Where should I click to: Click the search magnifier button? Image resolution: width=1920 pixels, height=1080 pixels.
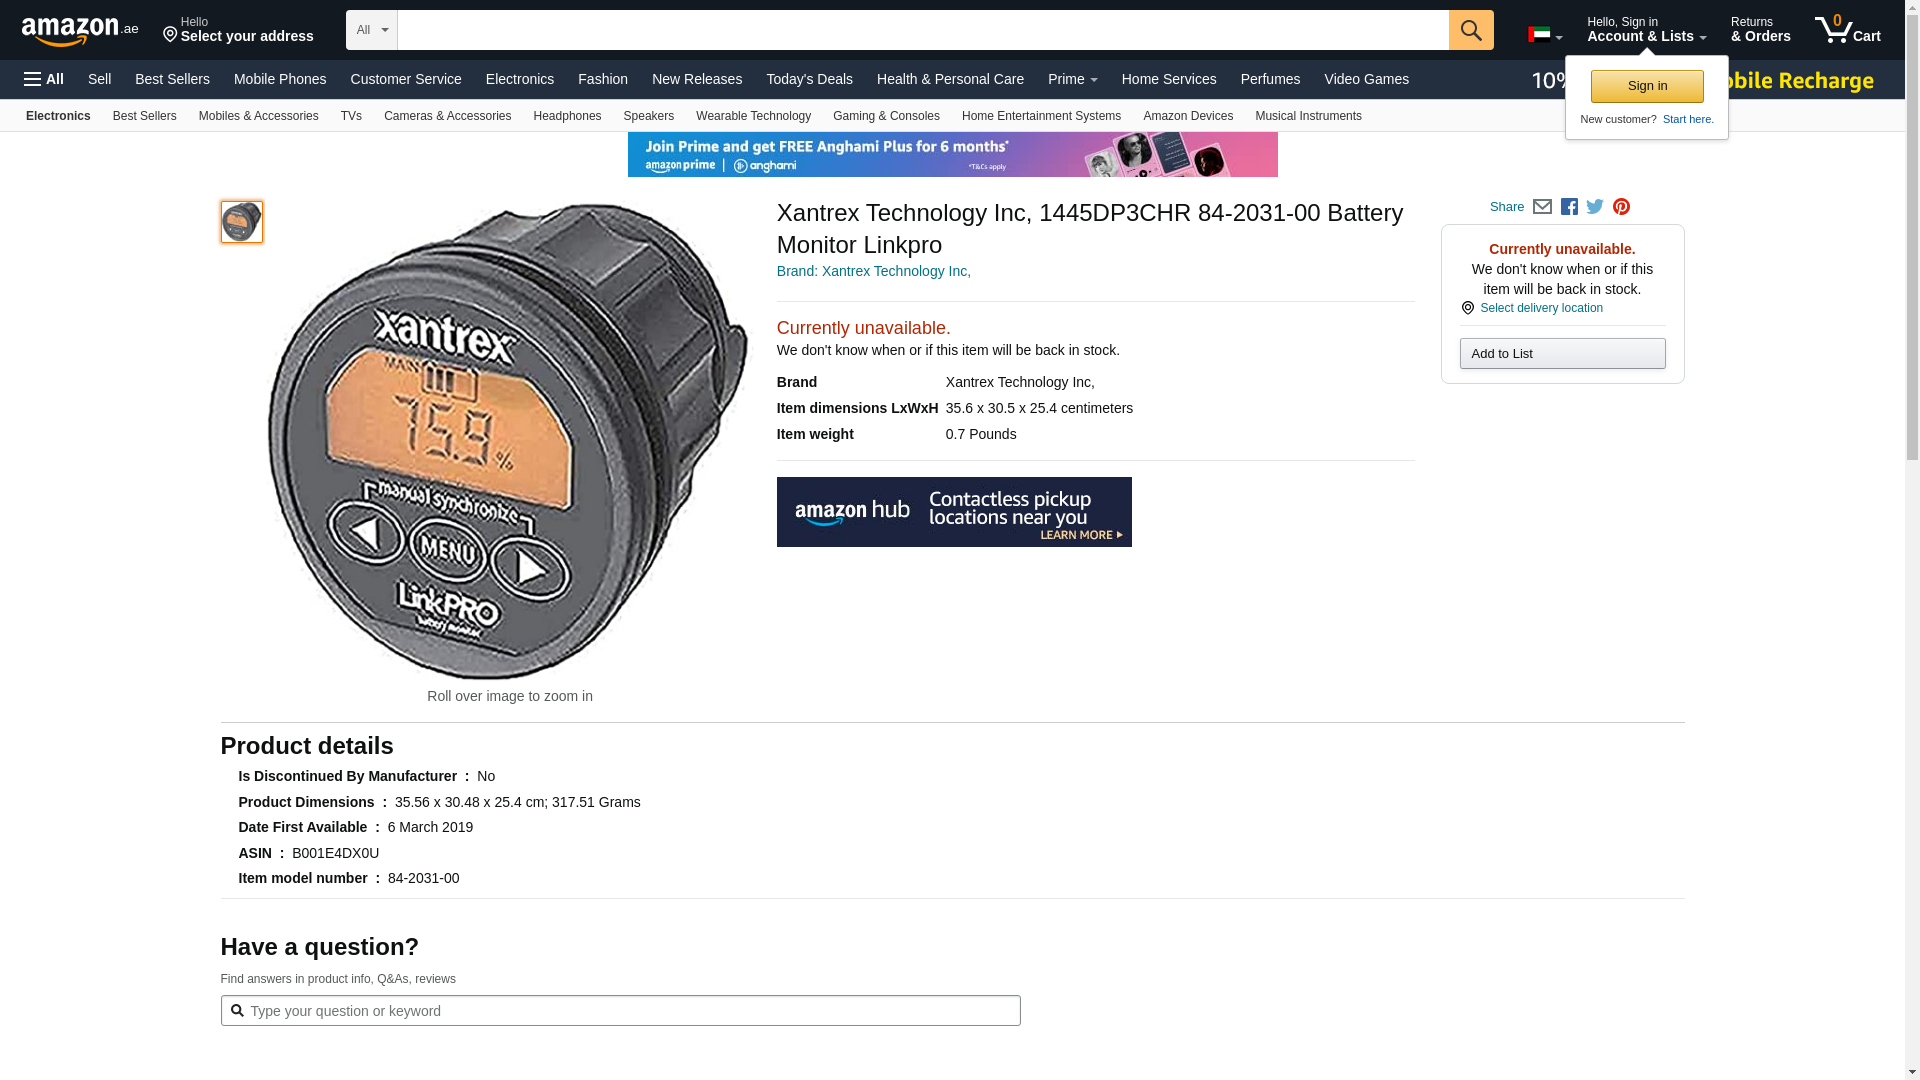coord(1471,30)
